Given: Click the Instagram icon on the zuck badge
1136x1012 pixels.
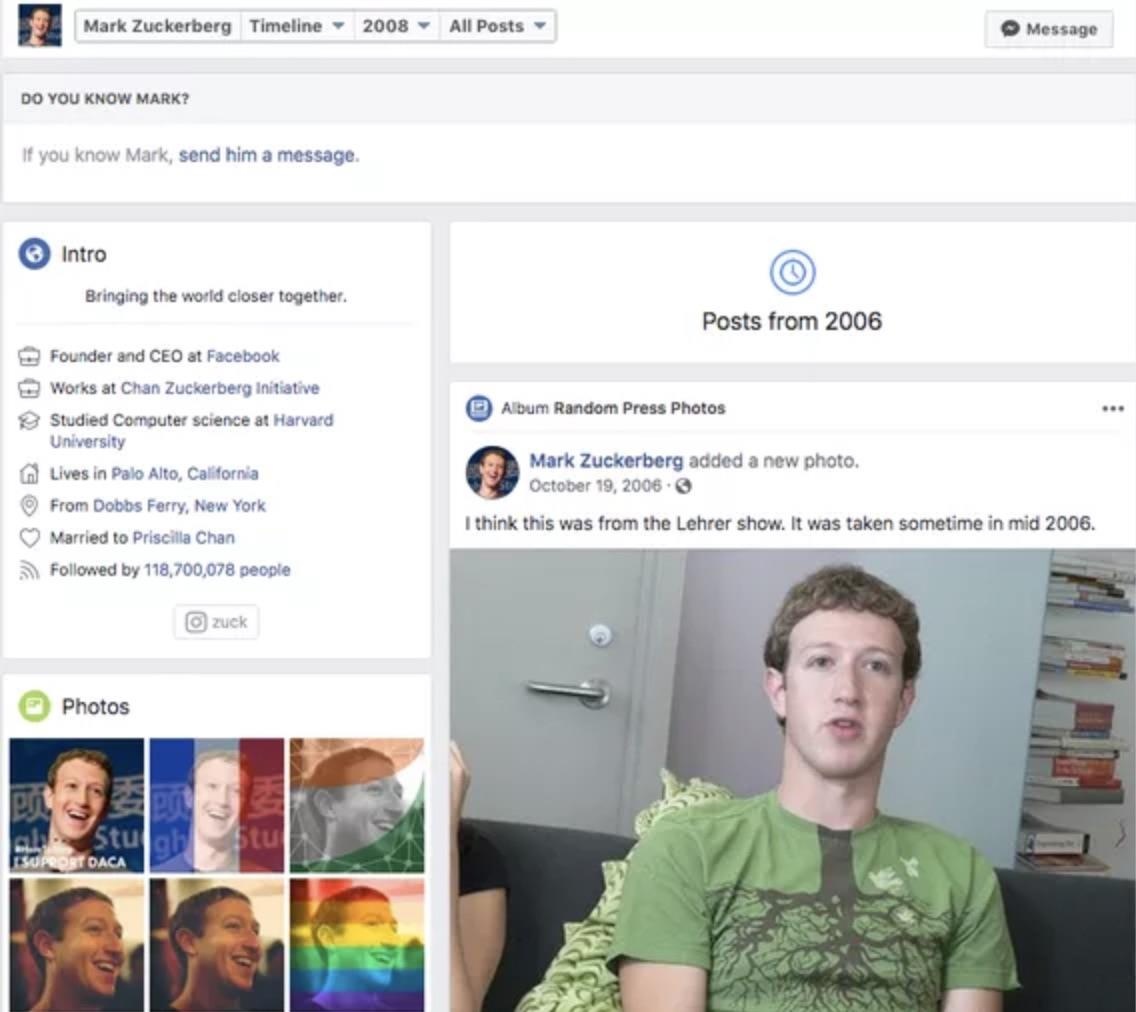Looking at the screenshot, I should [x=198, y=621].
